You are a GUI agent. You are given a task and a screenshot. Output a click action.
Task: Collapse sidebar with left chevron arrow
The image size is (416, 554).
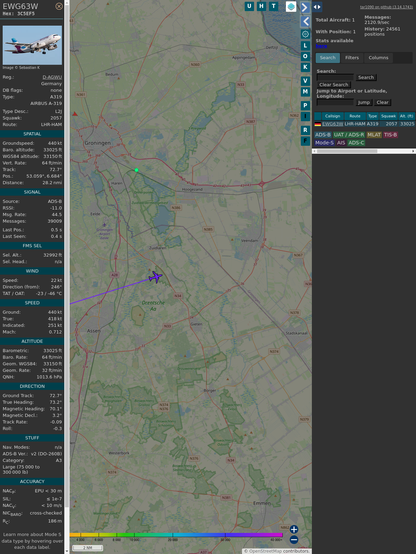coord(305,22)
